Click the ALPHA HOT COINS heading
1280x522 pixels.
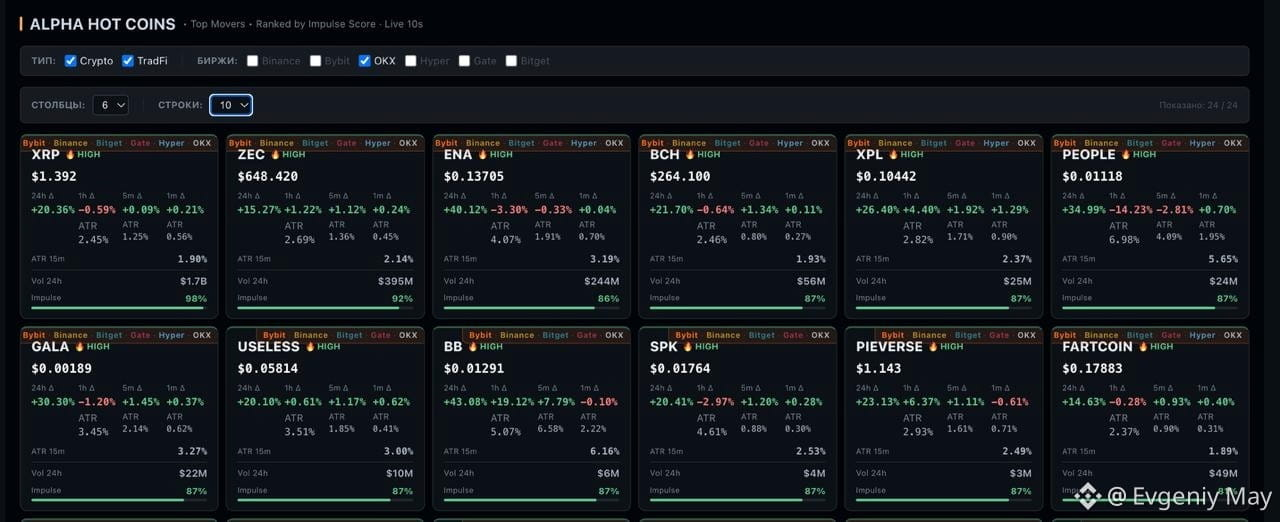(x=102, y=24)
